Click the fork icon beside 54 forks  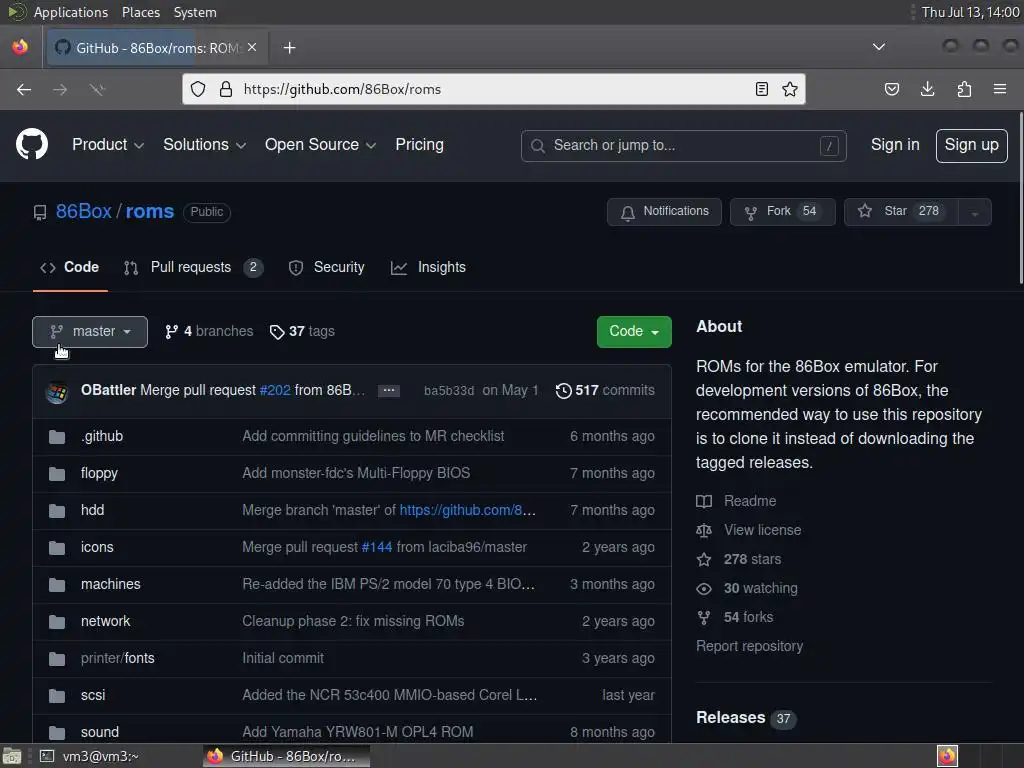(x=704, y=617)
